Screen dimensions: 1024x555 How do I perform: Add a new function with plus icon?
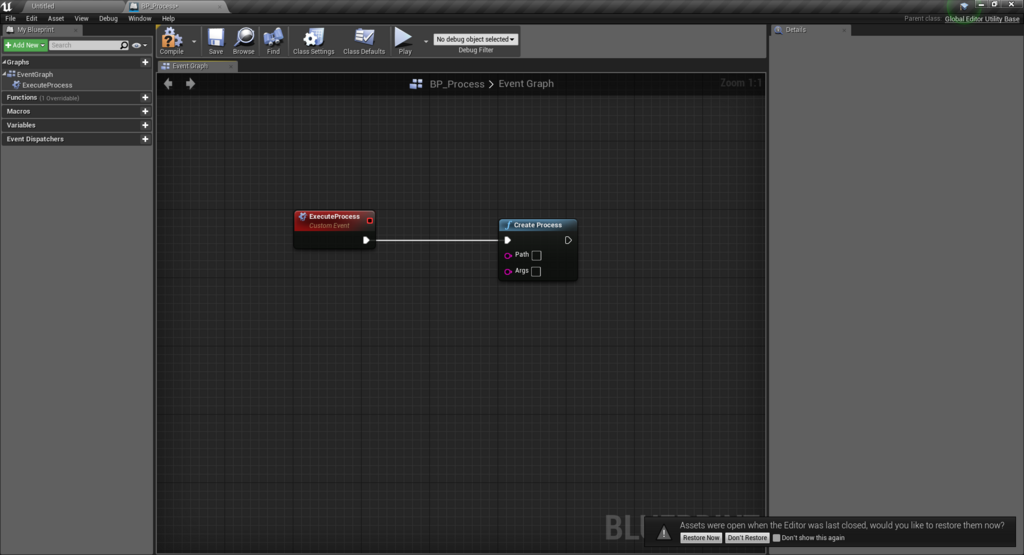tap(145, 97)
